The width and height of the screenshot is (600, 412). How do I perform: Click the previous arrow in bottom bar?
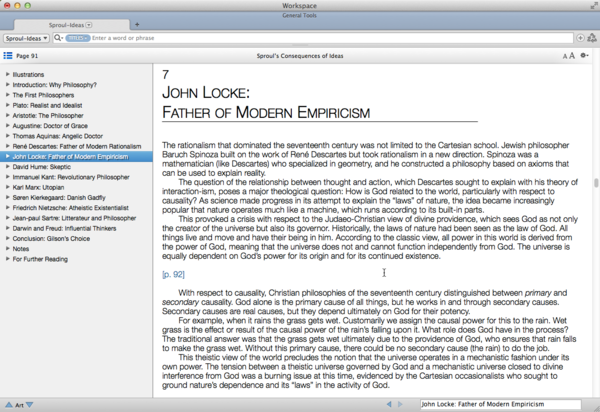(390, 404)
